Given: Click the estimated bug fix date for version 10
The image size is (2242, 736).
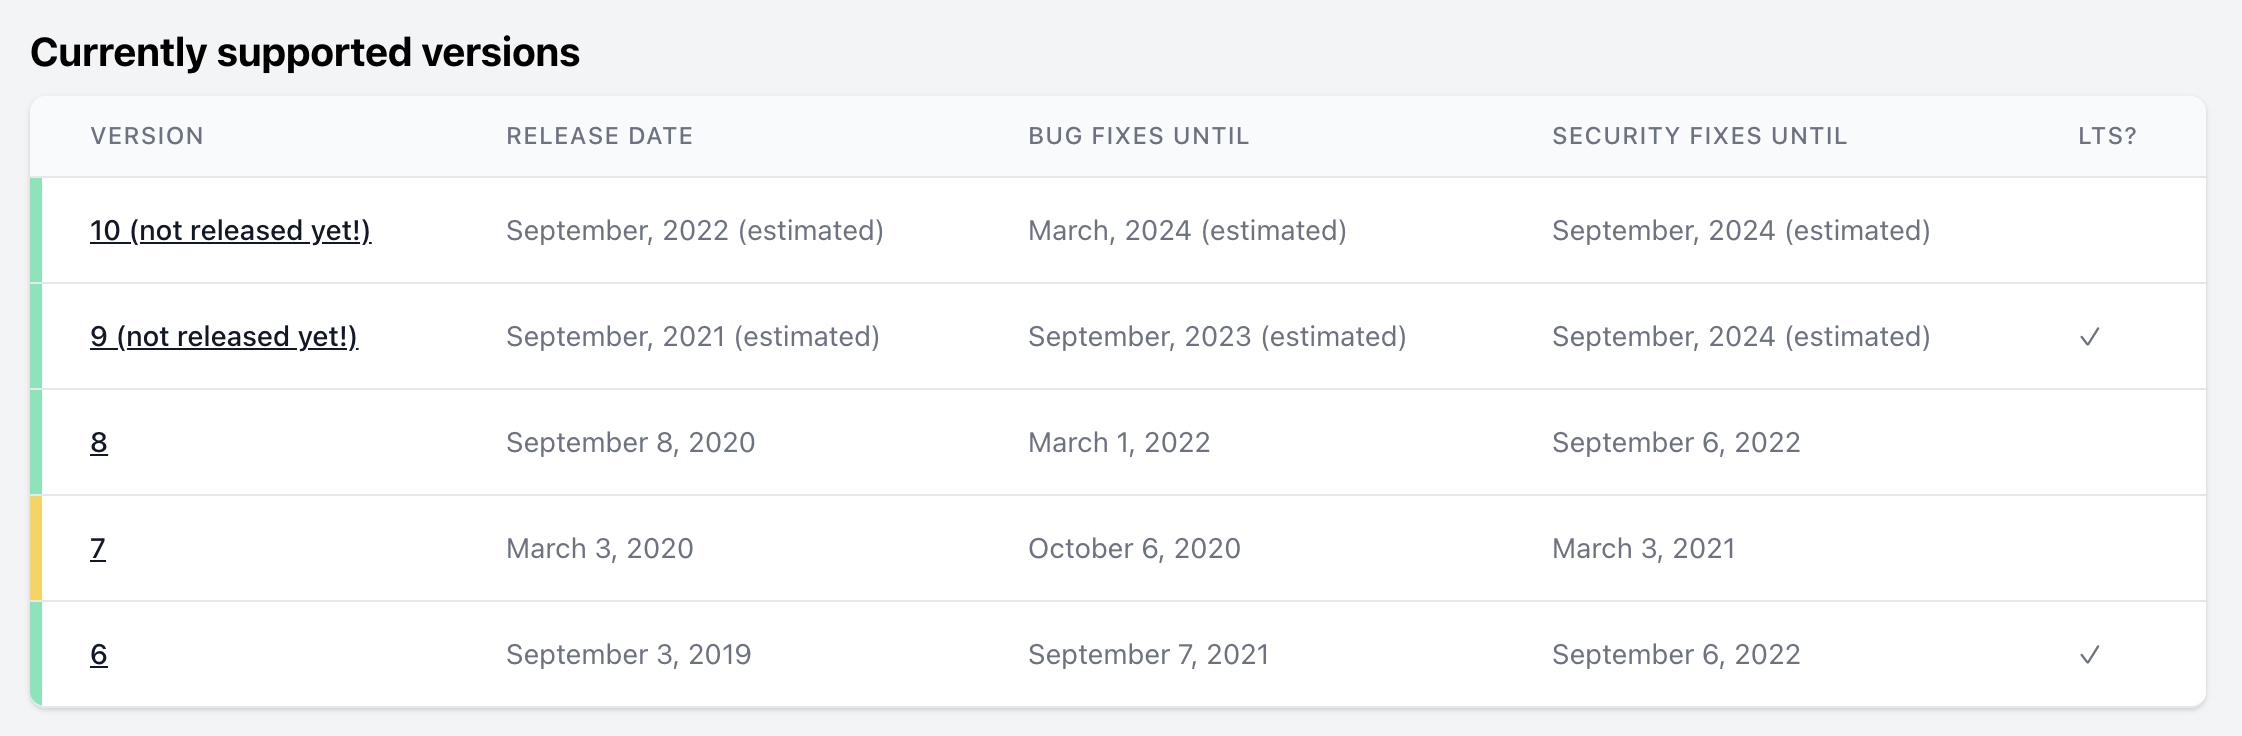Looking at the screenshot, I should [x=1187, y=230].
